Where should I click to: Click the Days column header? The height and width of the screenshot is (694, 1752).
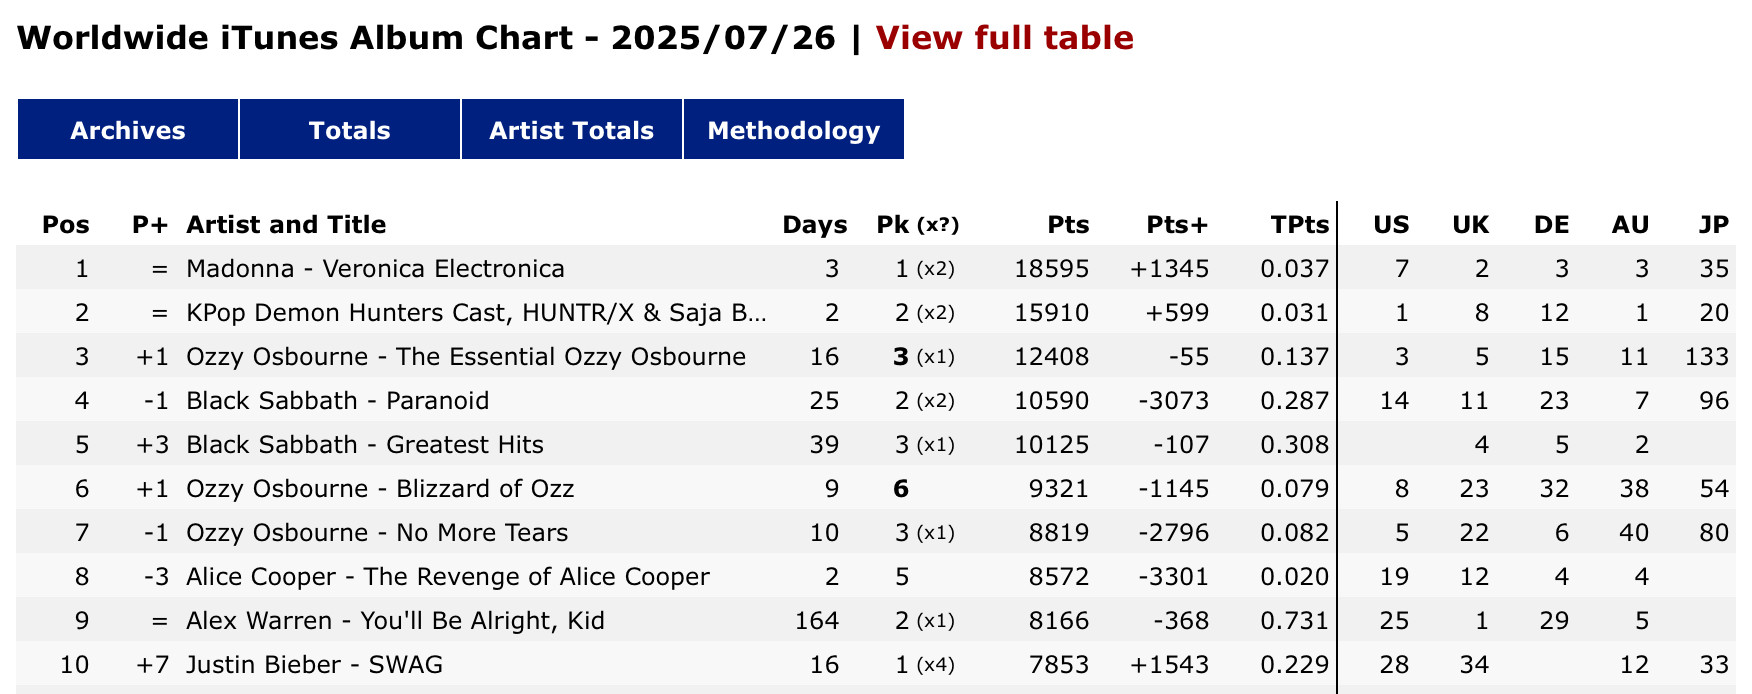[814, 225]
